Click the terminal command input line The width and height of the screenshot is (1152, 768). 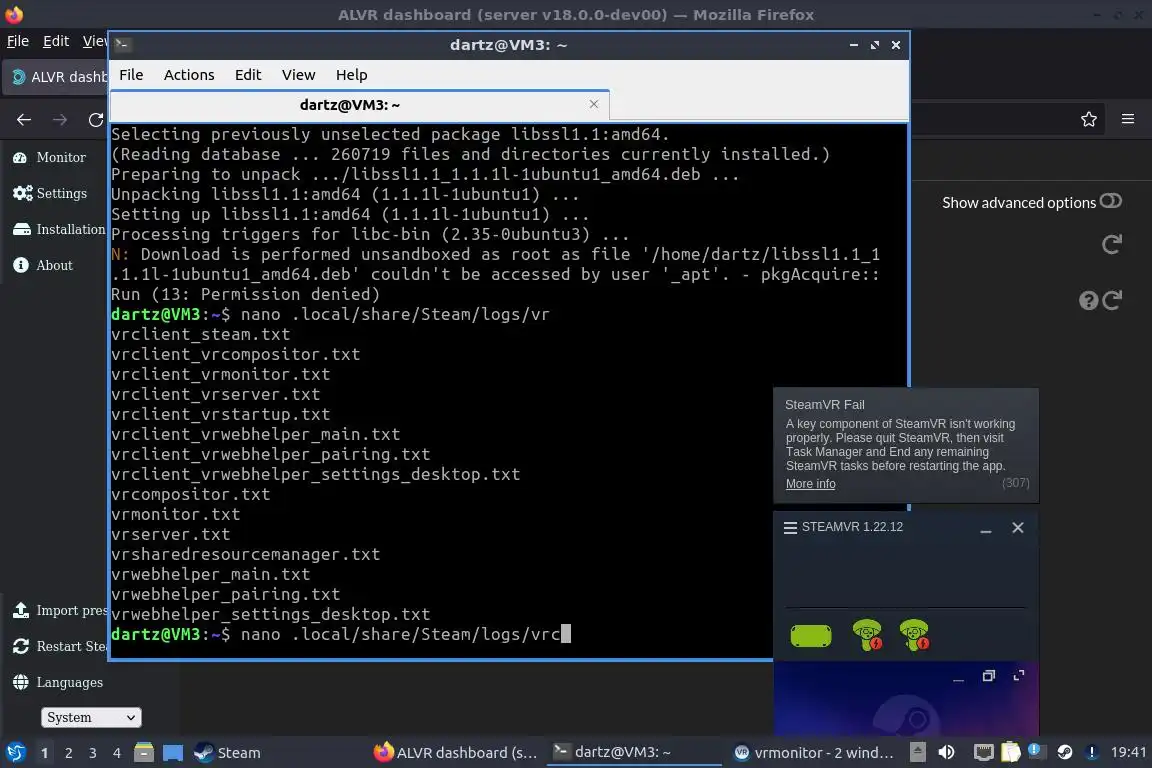pos(441,634)
